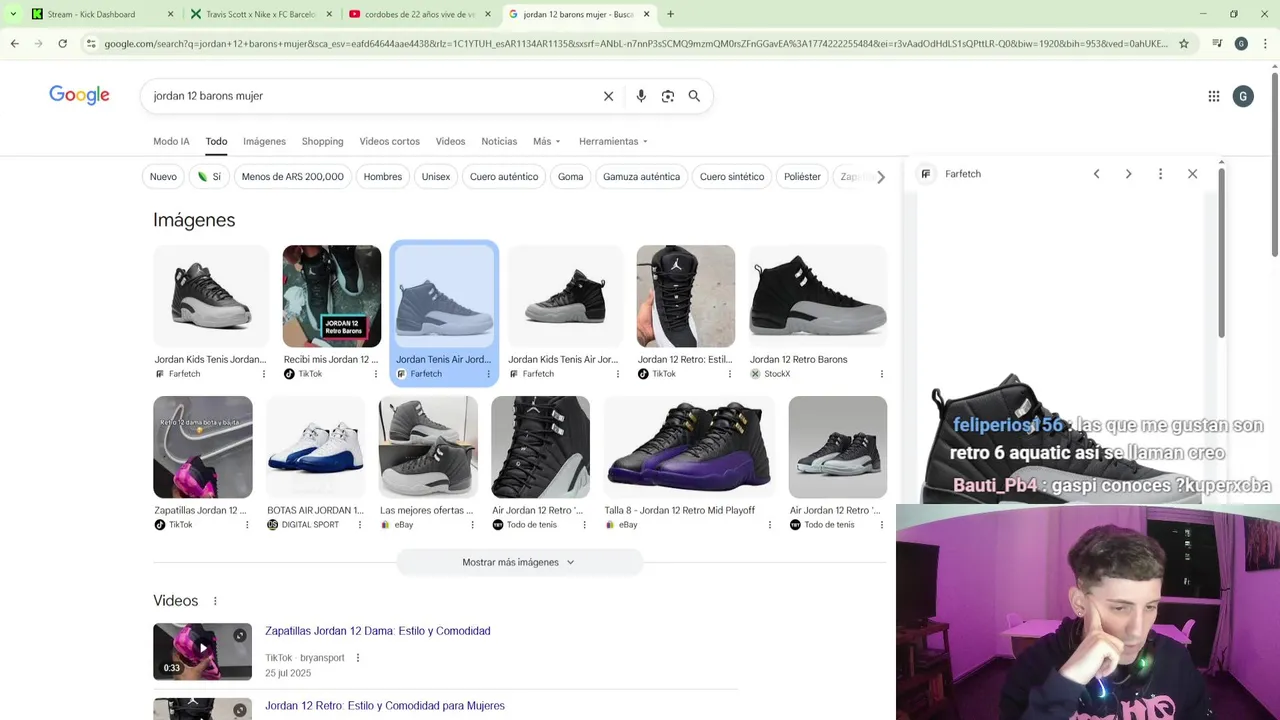Close the Stream - Kick Dashboard tab
Screen dimensions: 1280x720
170,14
